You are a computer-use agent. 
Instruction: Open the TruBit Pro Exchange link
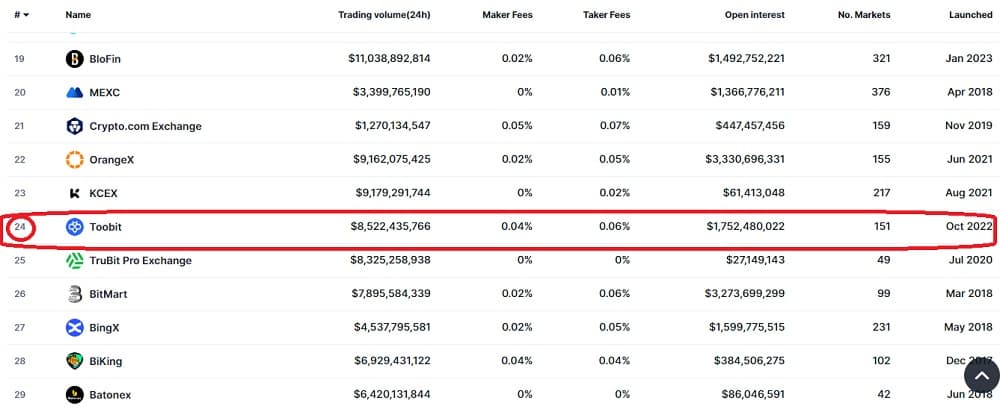(140, 260)
